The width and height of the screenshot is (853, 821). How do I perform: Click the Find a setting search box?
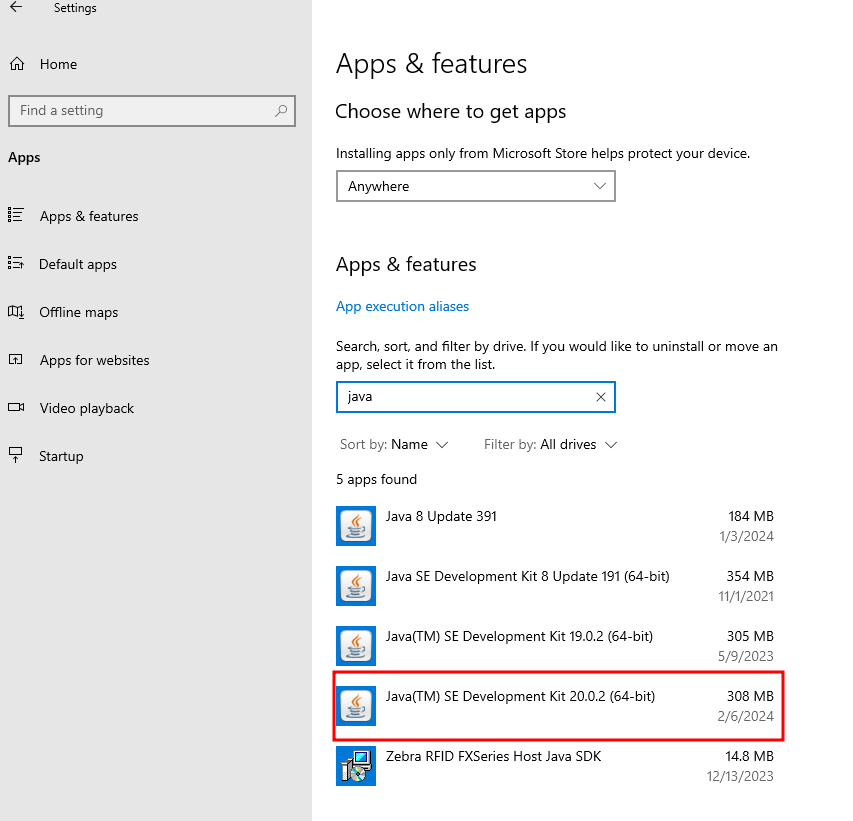coord(140,111)
